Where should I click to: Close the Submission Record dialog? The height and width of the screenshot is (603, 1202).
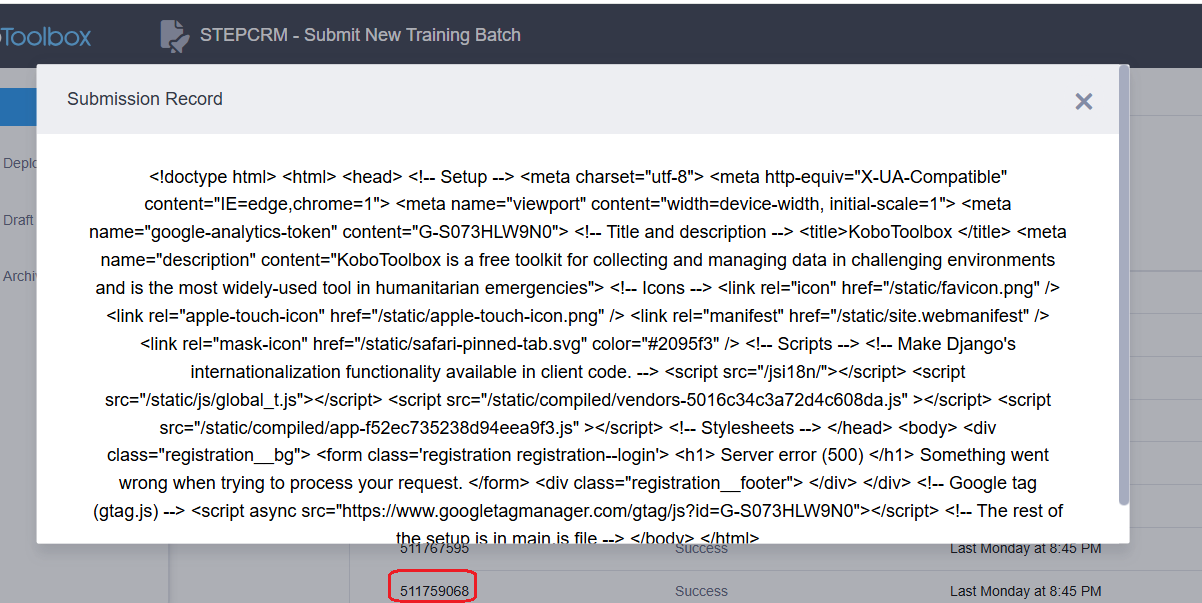pyautogui.click(x=1083, y=101)
